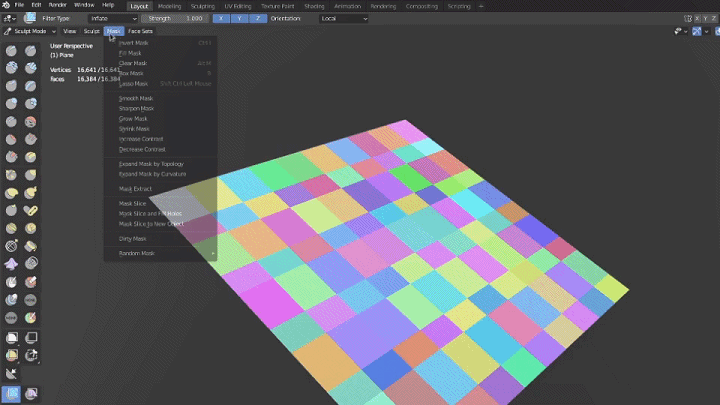Switch to the UV Editing workspace tab
Image resolution: width=720 pixels, height=405 pixels.
[238, 5]
